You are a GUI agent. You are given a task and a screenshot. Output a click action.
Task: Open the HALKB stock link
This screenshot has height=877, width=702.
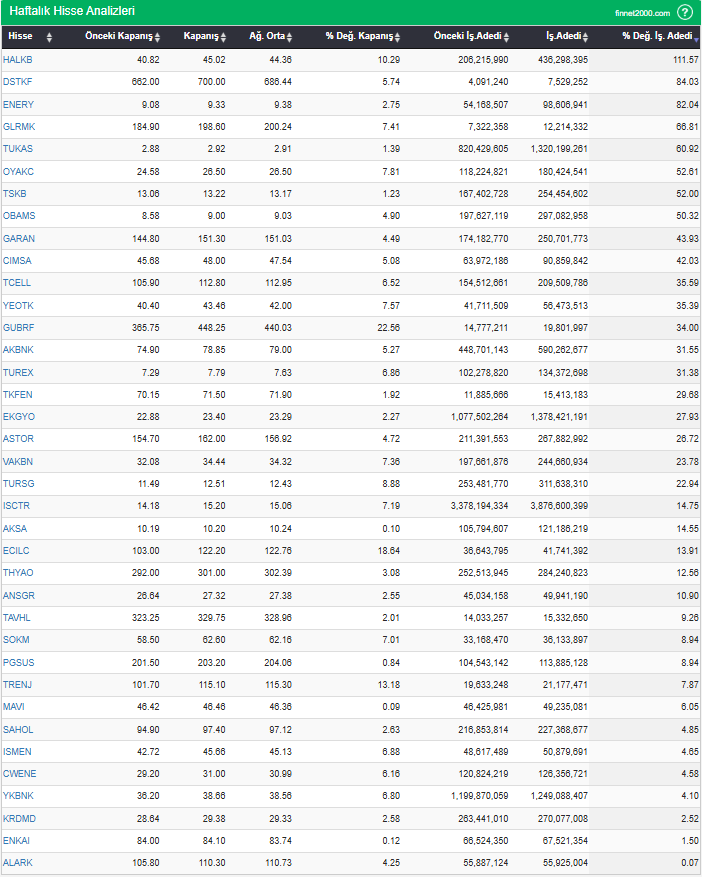point(18,60)
